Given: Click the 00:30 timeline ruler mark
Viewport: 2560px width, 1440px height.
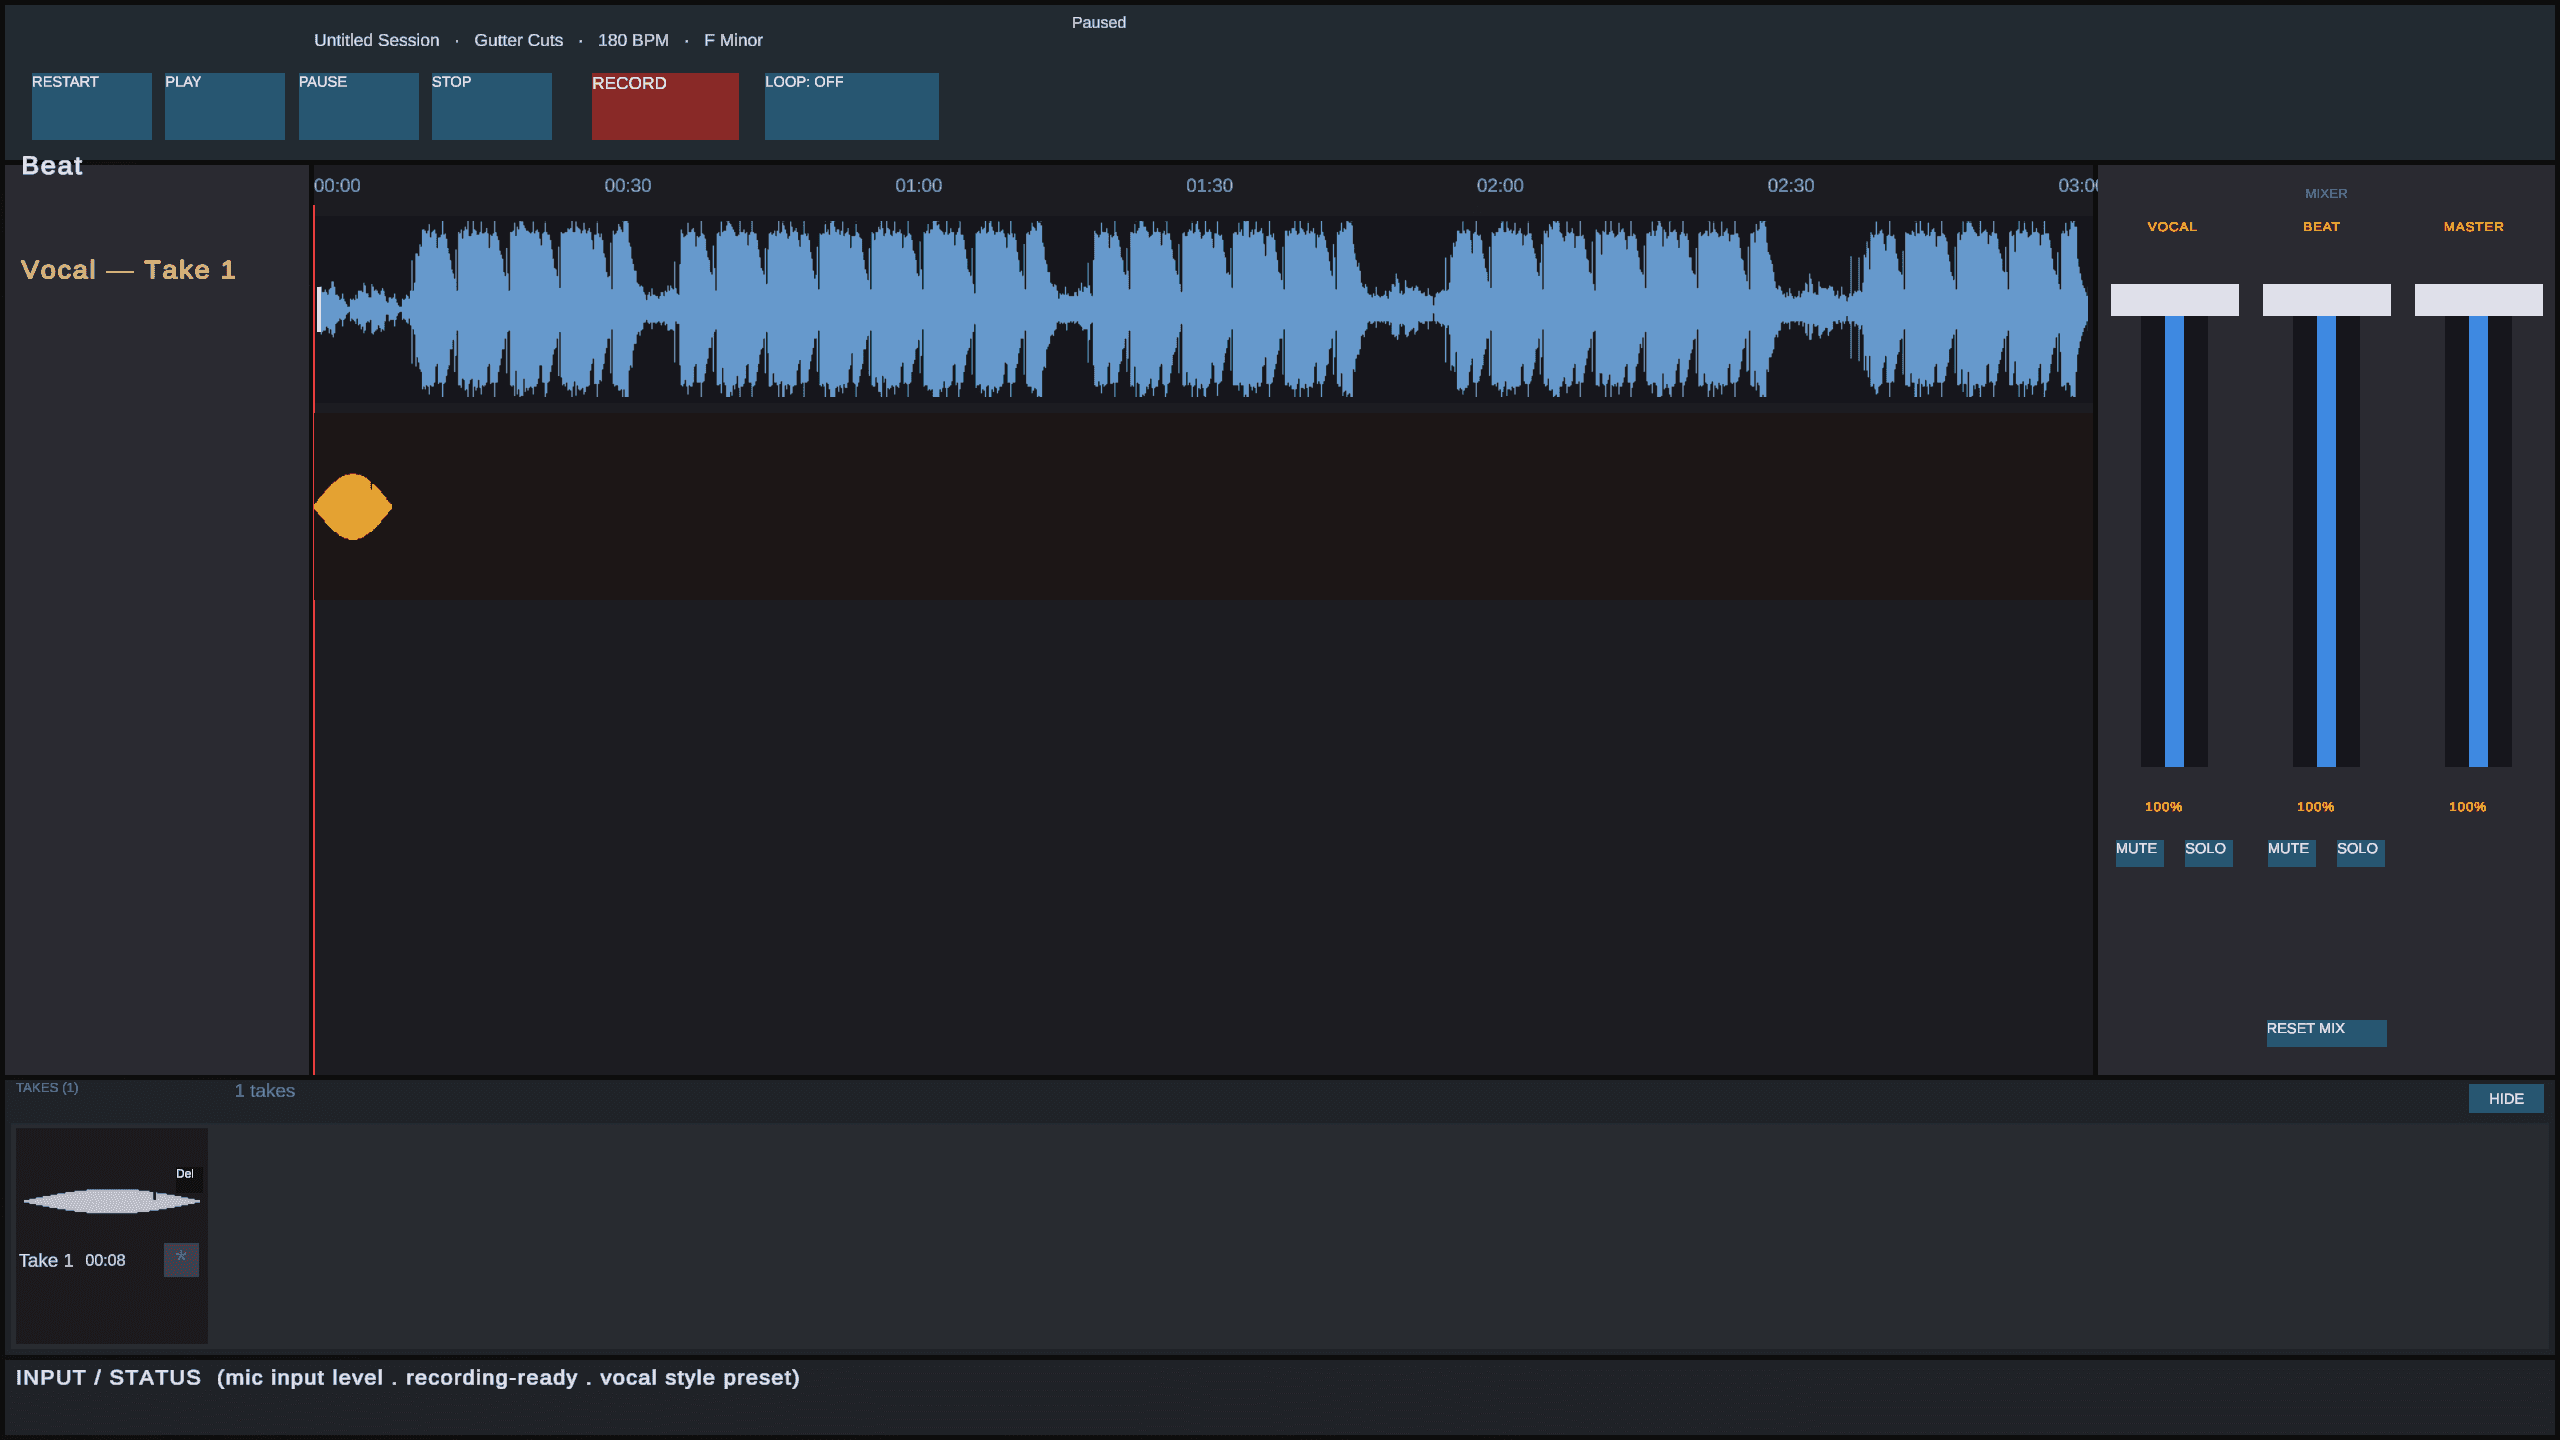Looking at the screenshot, I should tap(627, 186).
